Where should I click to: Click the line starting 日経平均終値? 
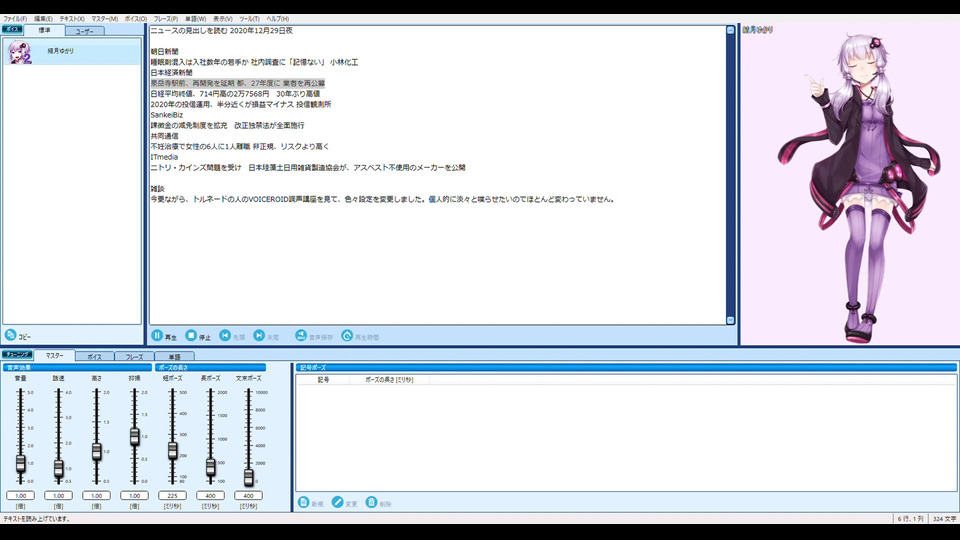point(235,94)
